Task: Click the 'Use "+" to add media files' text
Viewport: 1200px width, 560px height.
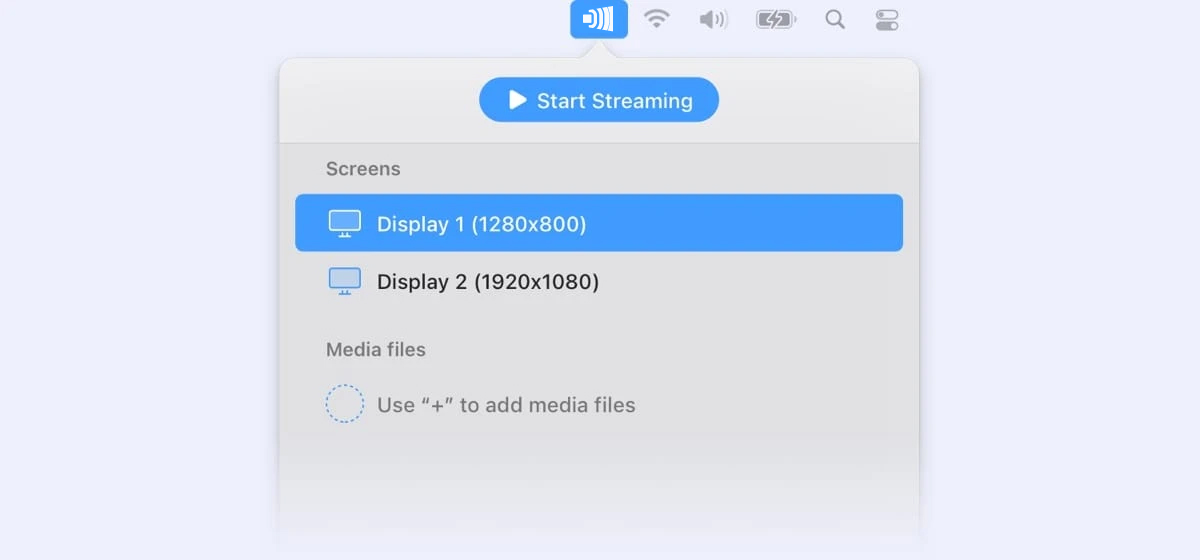Action: pos(506,405)
